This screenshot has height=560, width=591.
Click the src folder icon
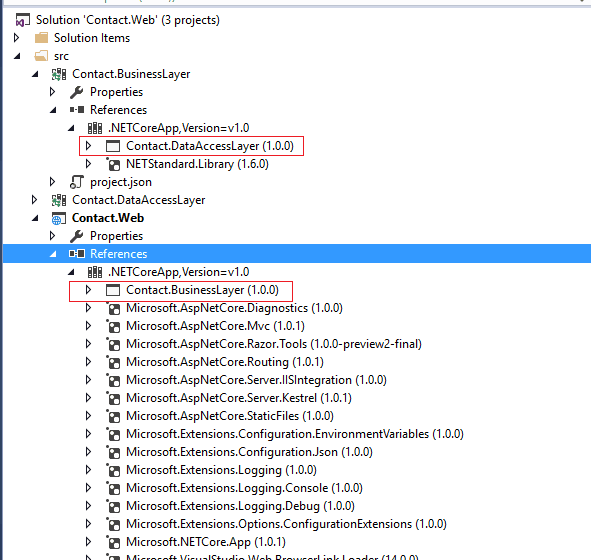[x=41, y=56]
